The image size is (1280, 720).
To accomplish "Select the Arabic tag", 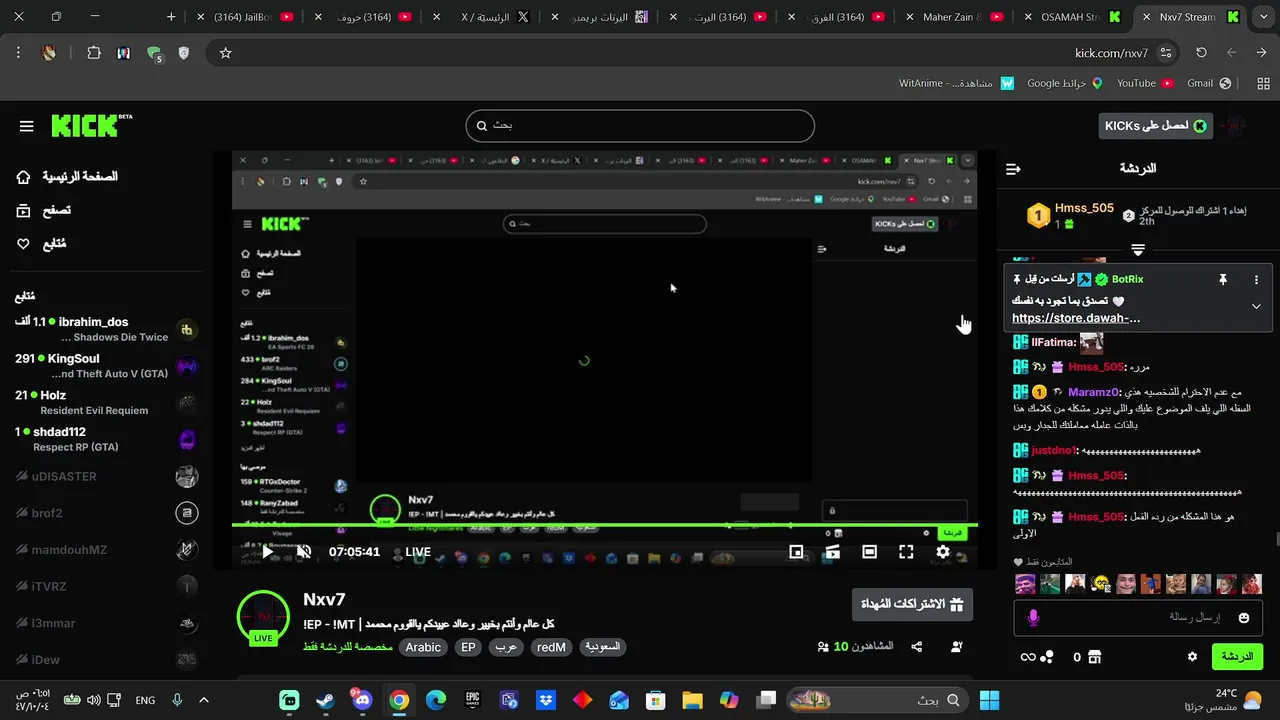I will click(x=423, y=647).
